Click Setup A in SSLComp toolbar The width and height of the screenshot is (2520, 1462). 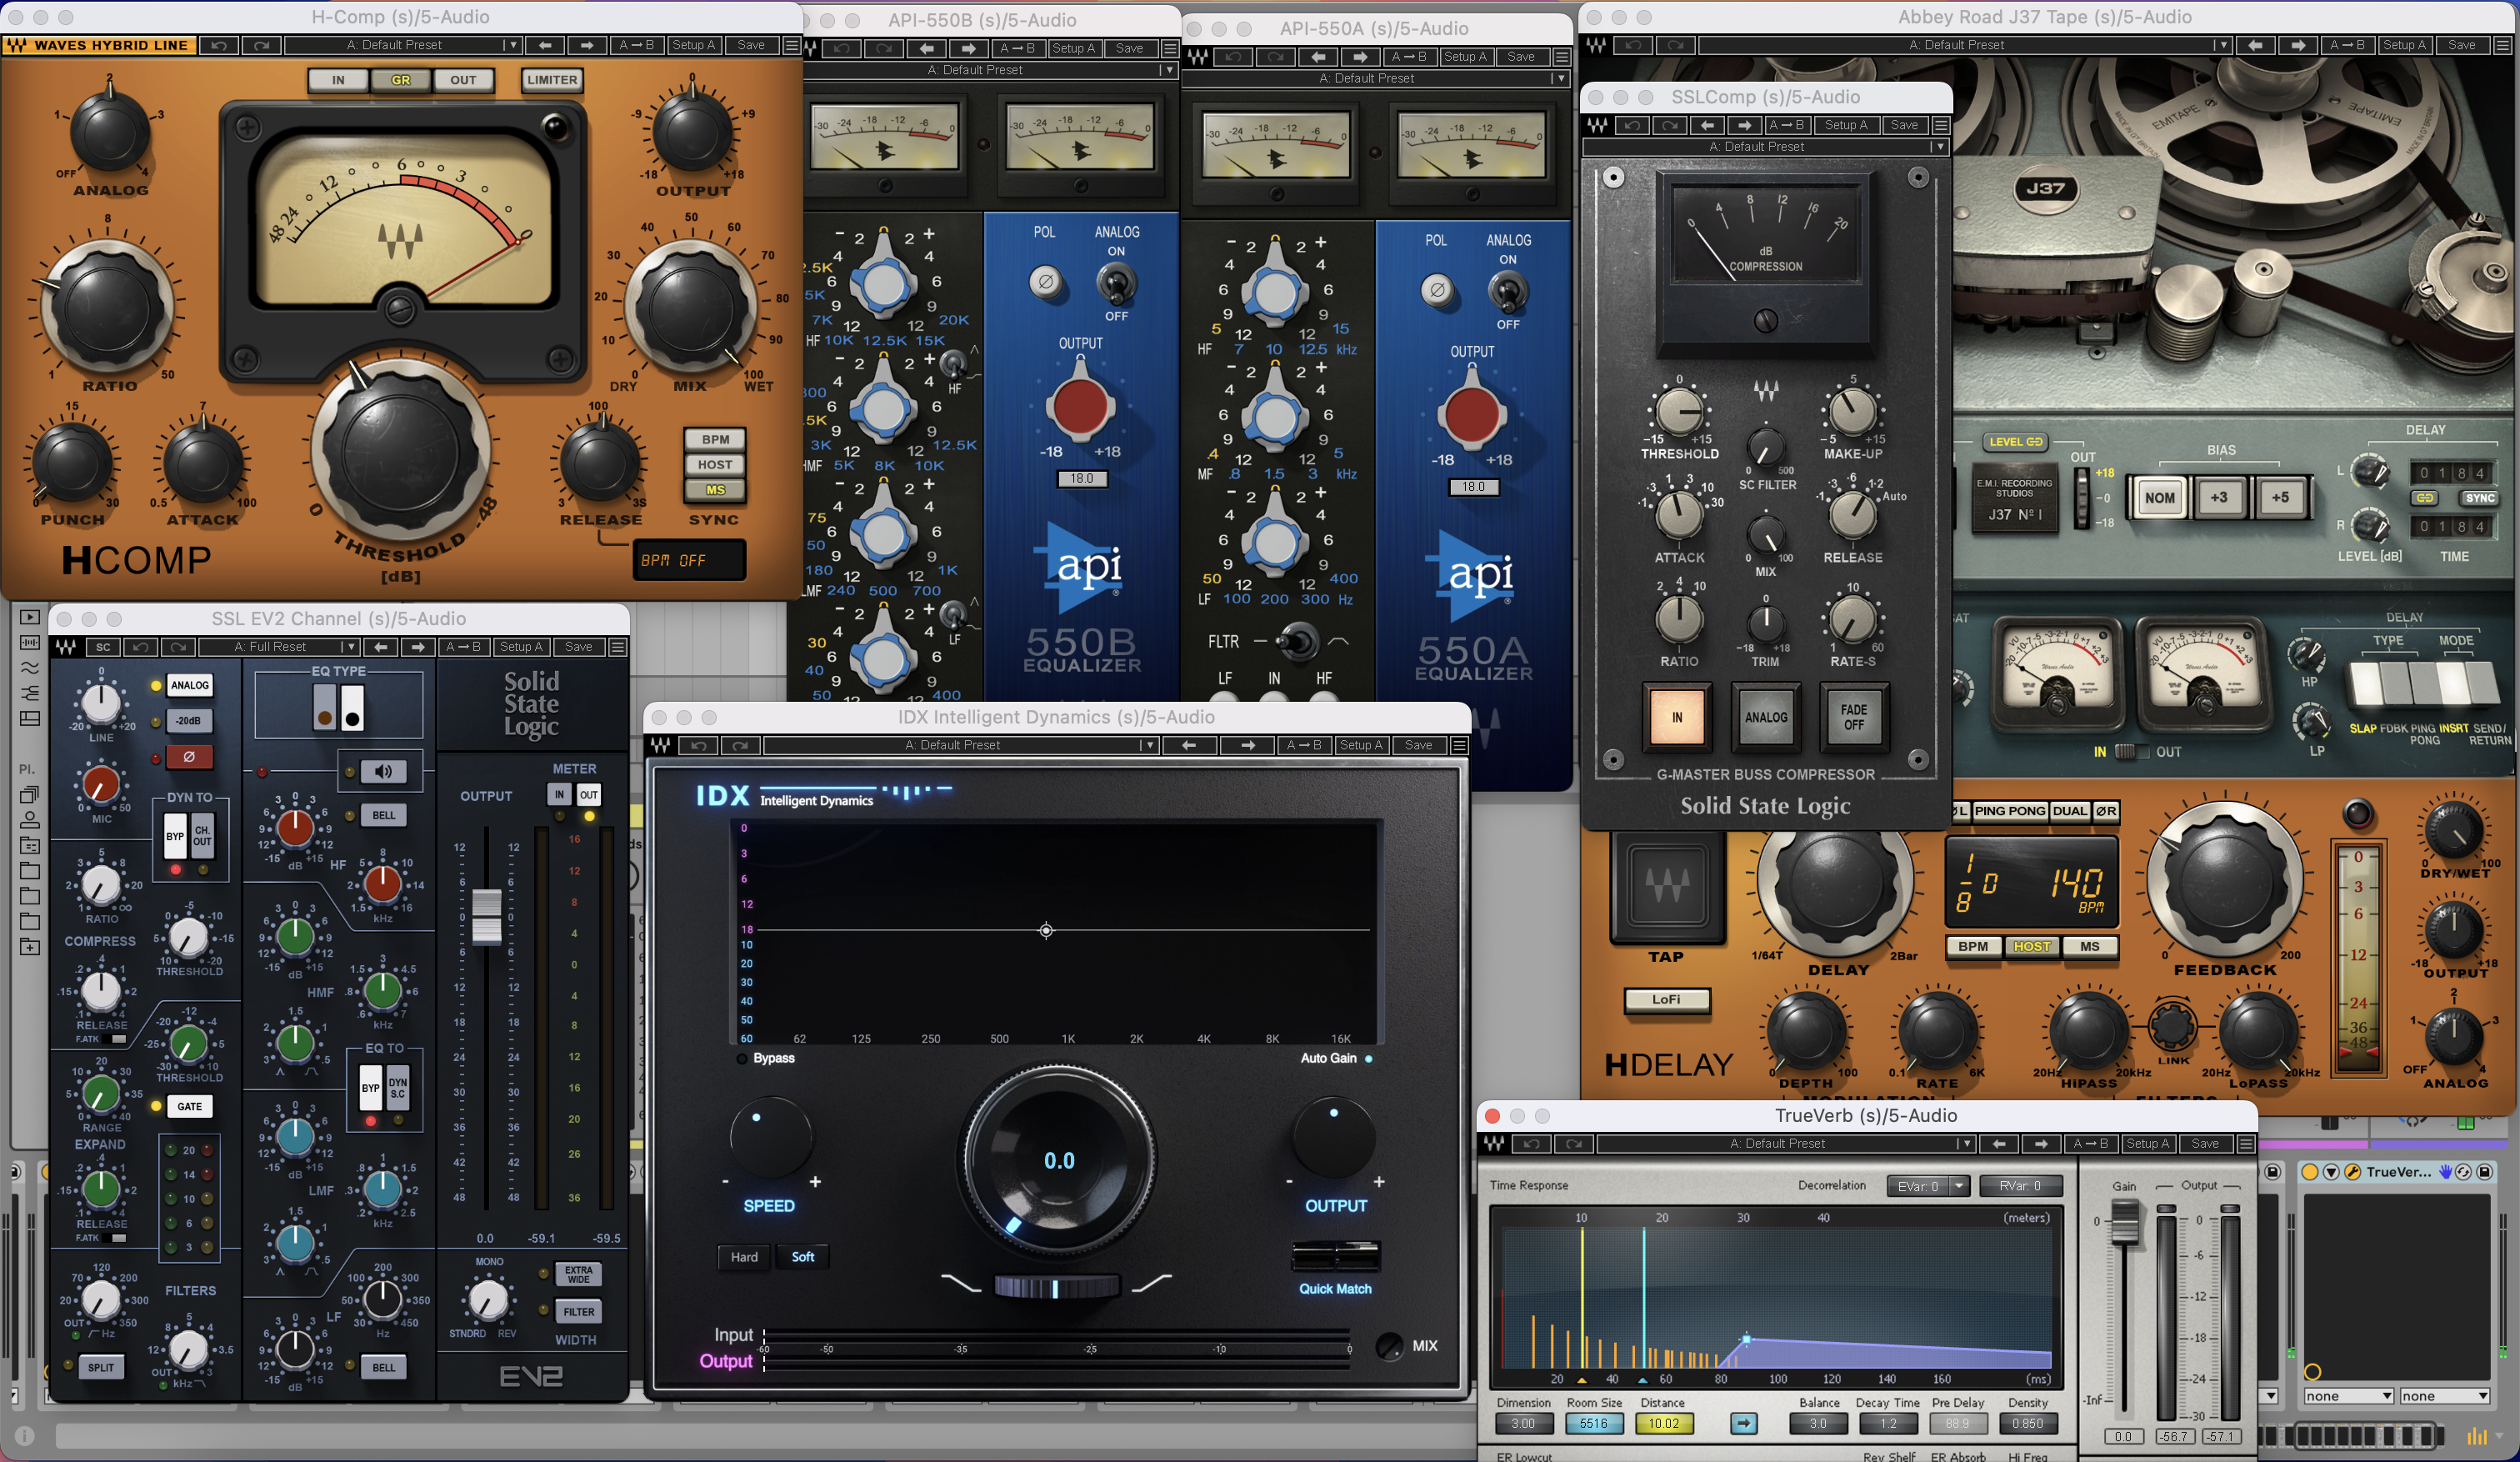[1846, 125]
